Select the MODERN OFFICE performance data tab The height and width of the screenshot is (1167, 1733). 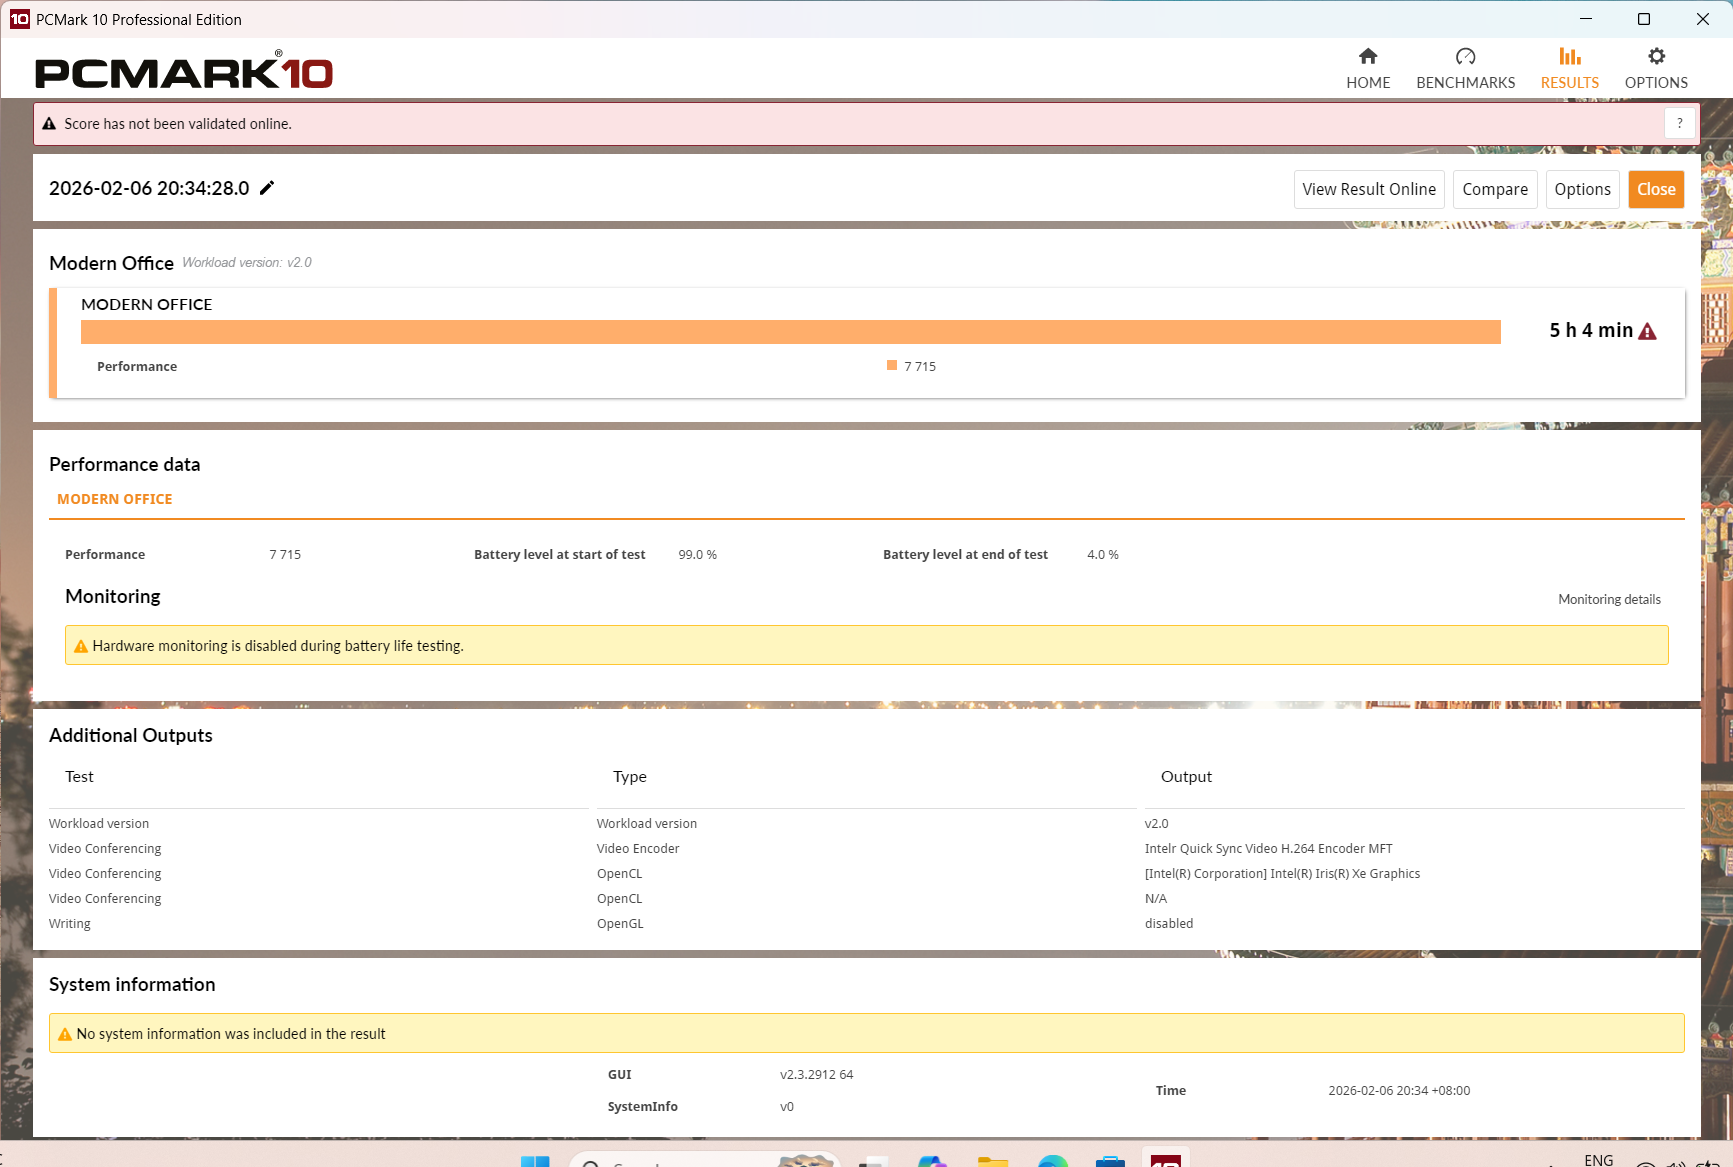coord(115,499)
